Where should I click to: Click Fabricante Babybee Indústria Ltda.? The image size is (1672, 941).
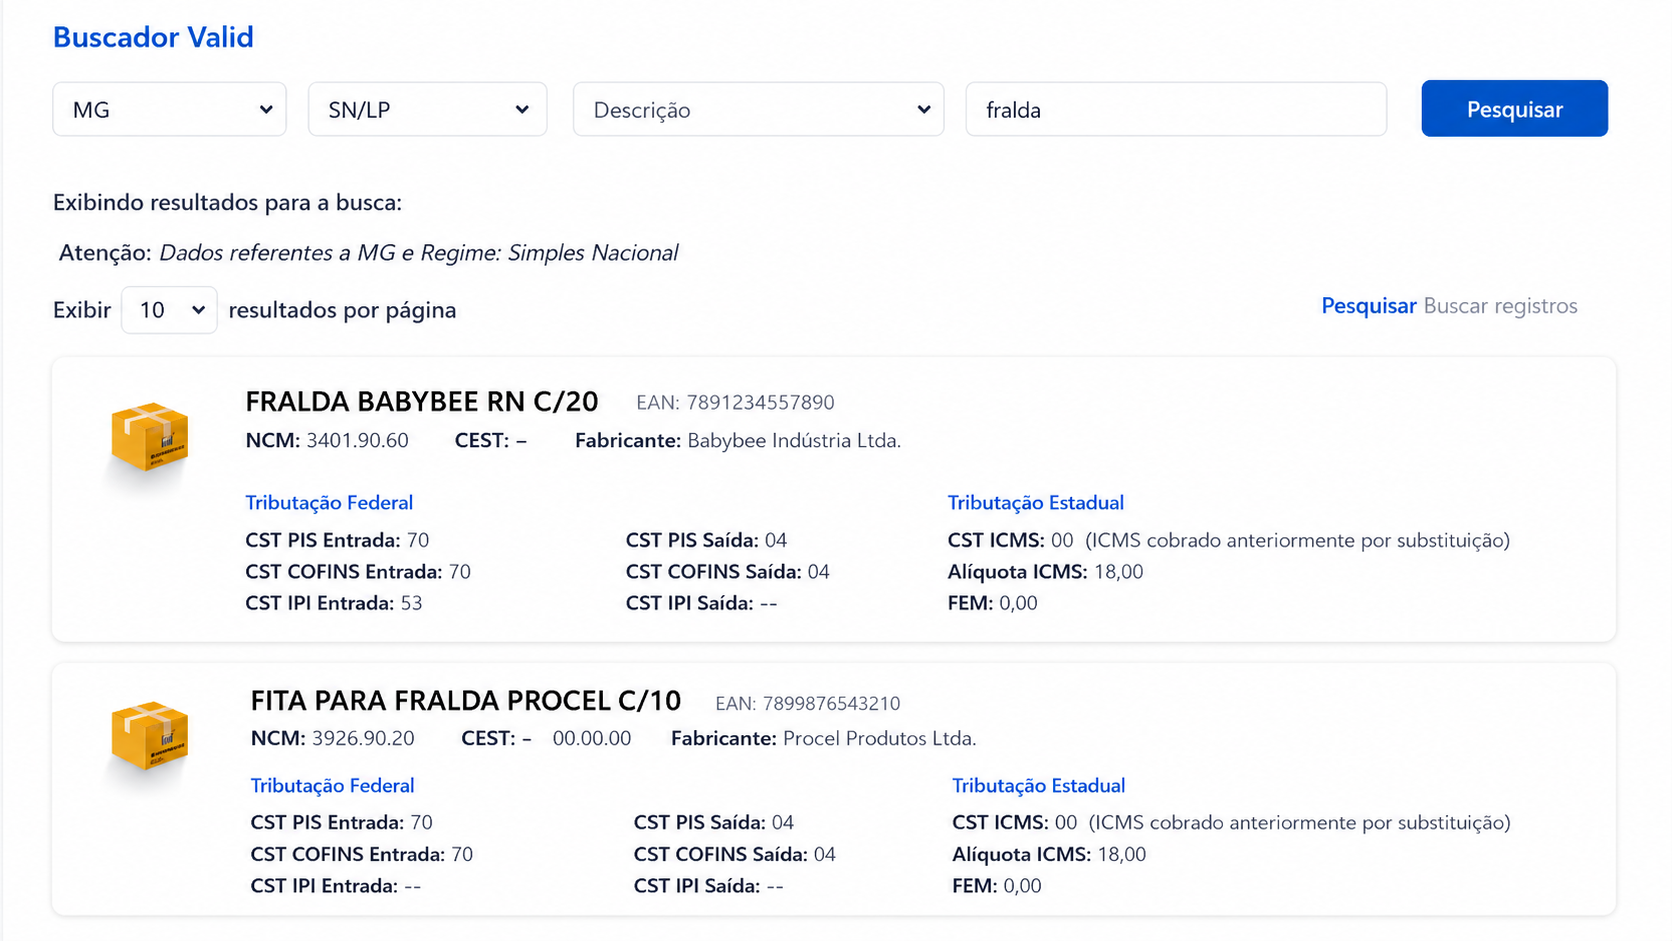738,441
